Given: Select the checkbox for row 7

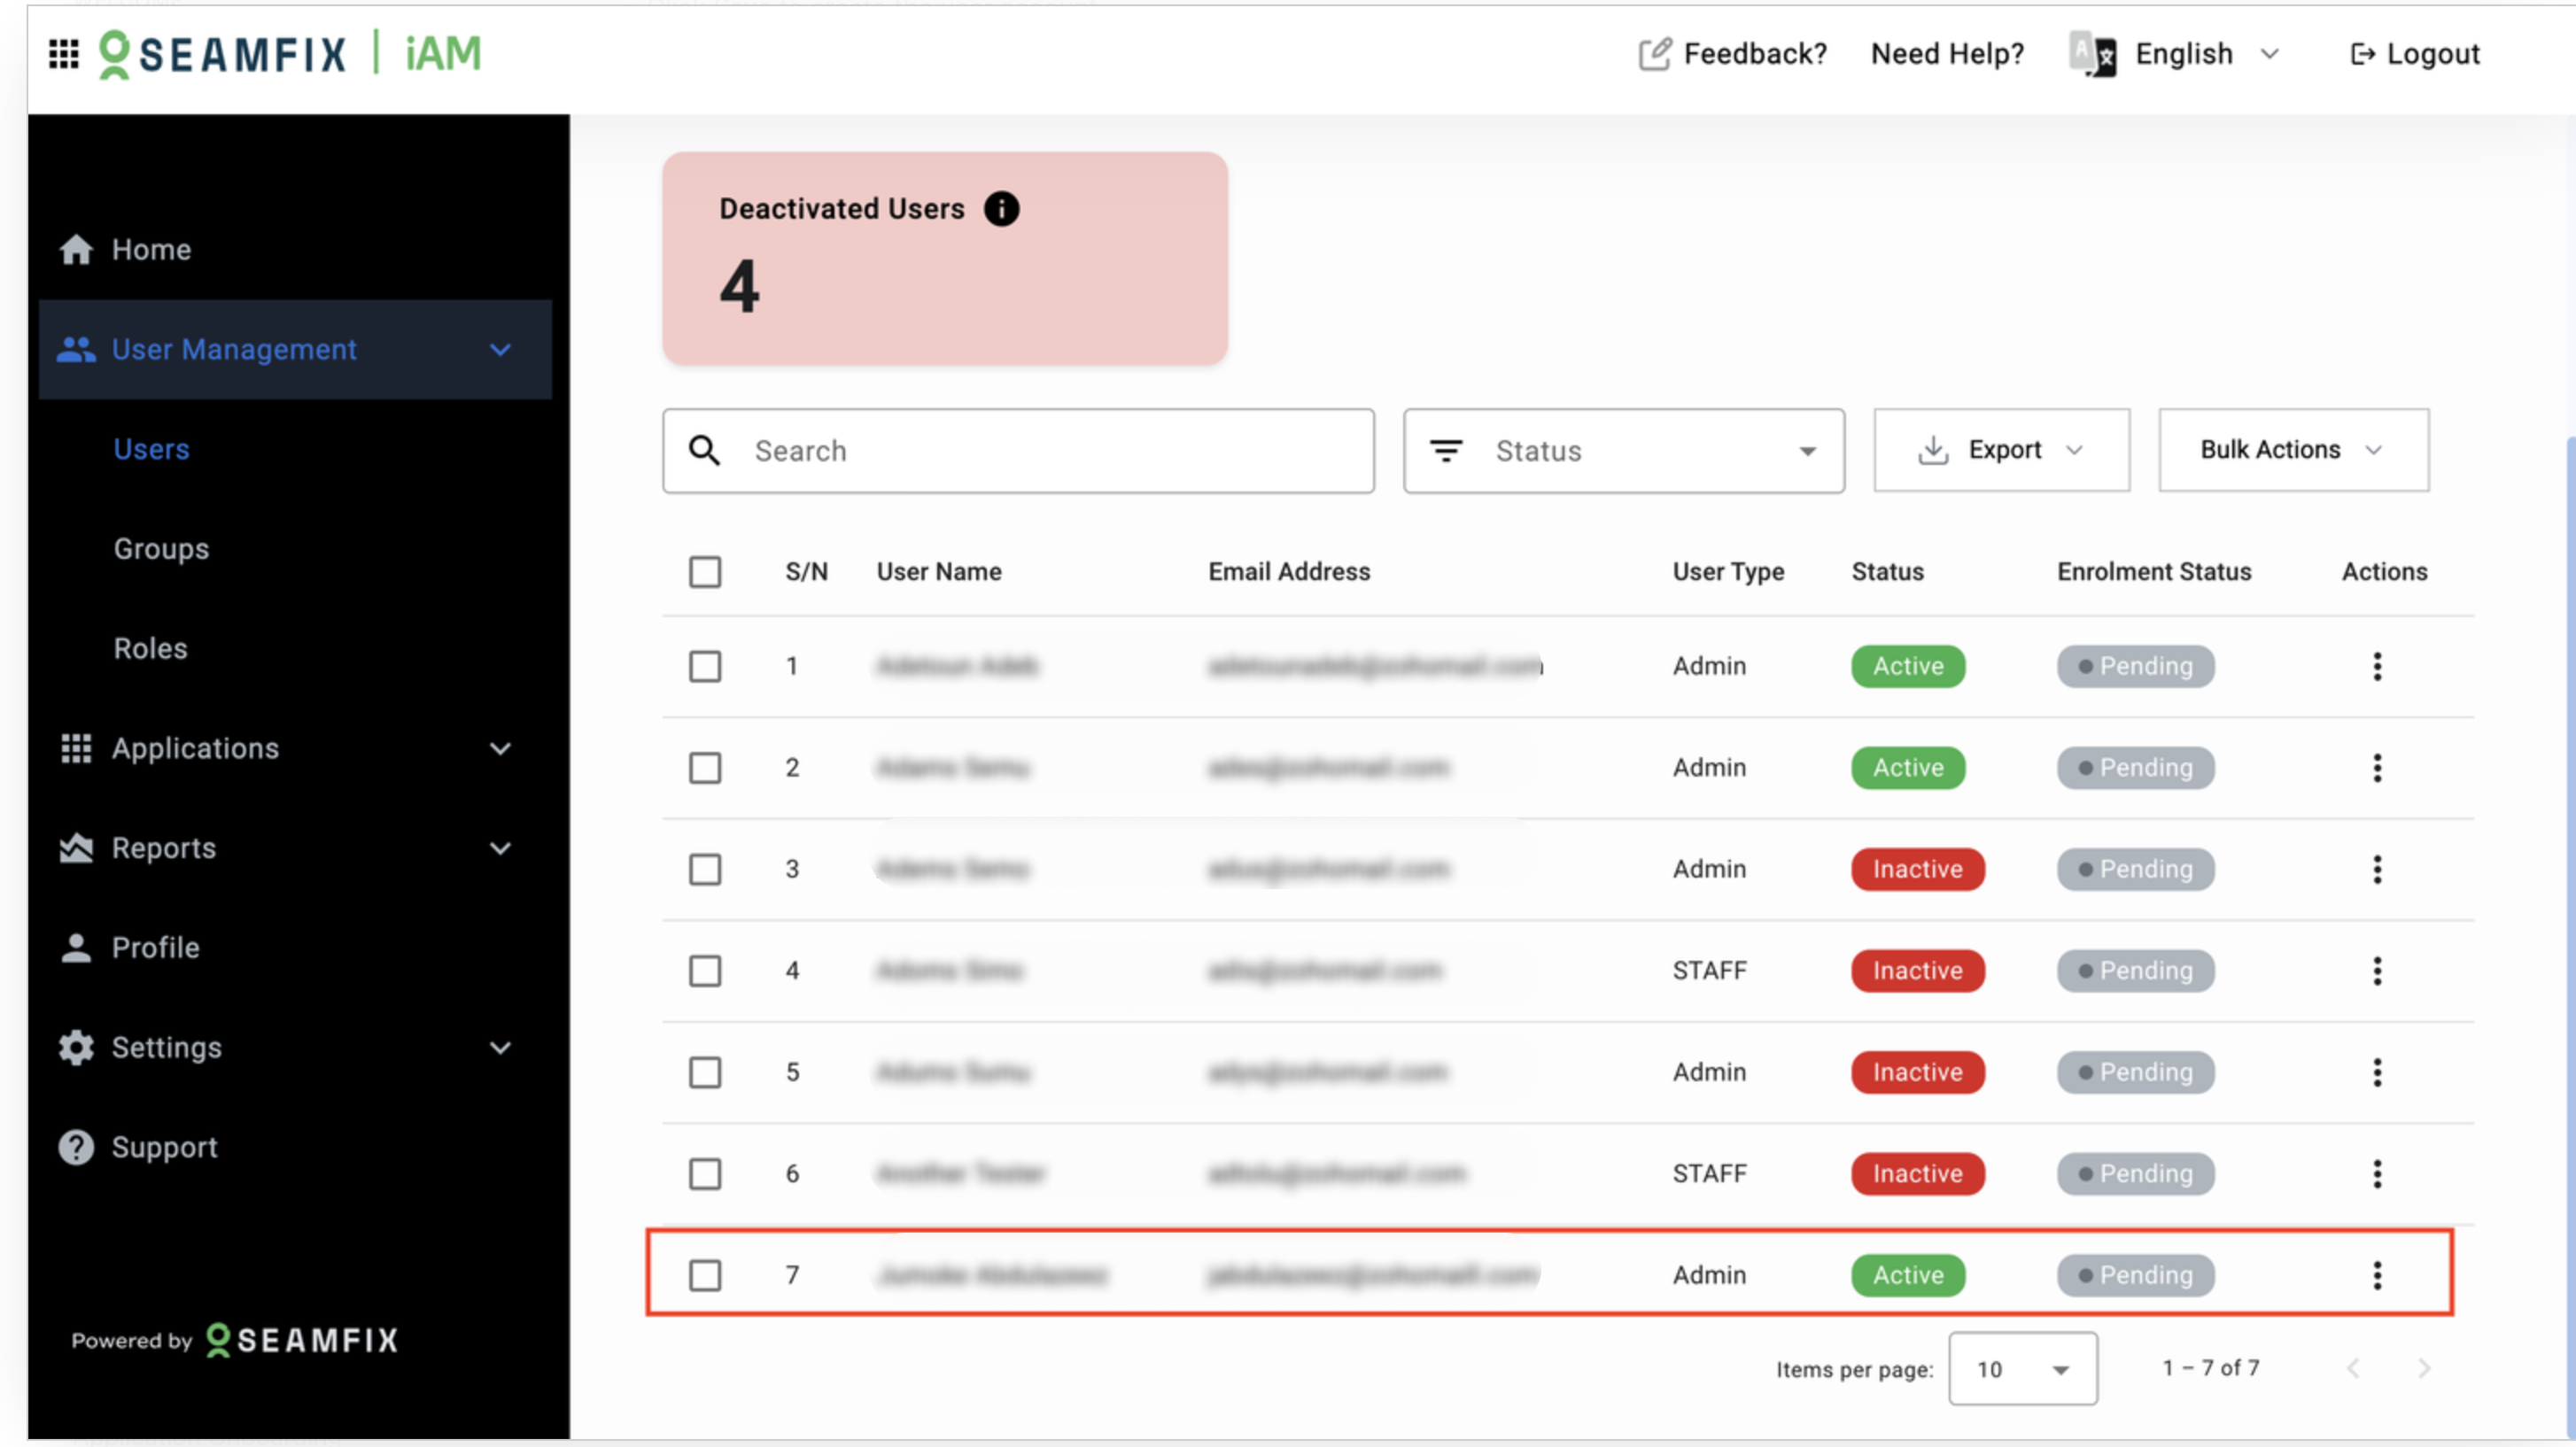Looking at the screenshot, I should [705, 1275].
